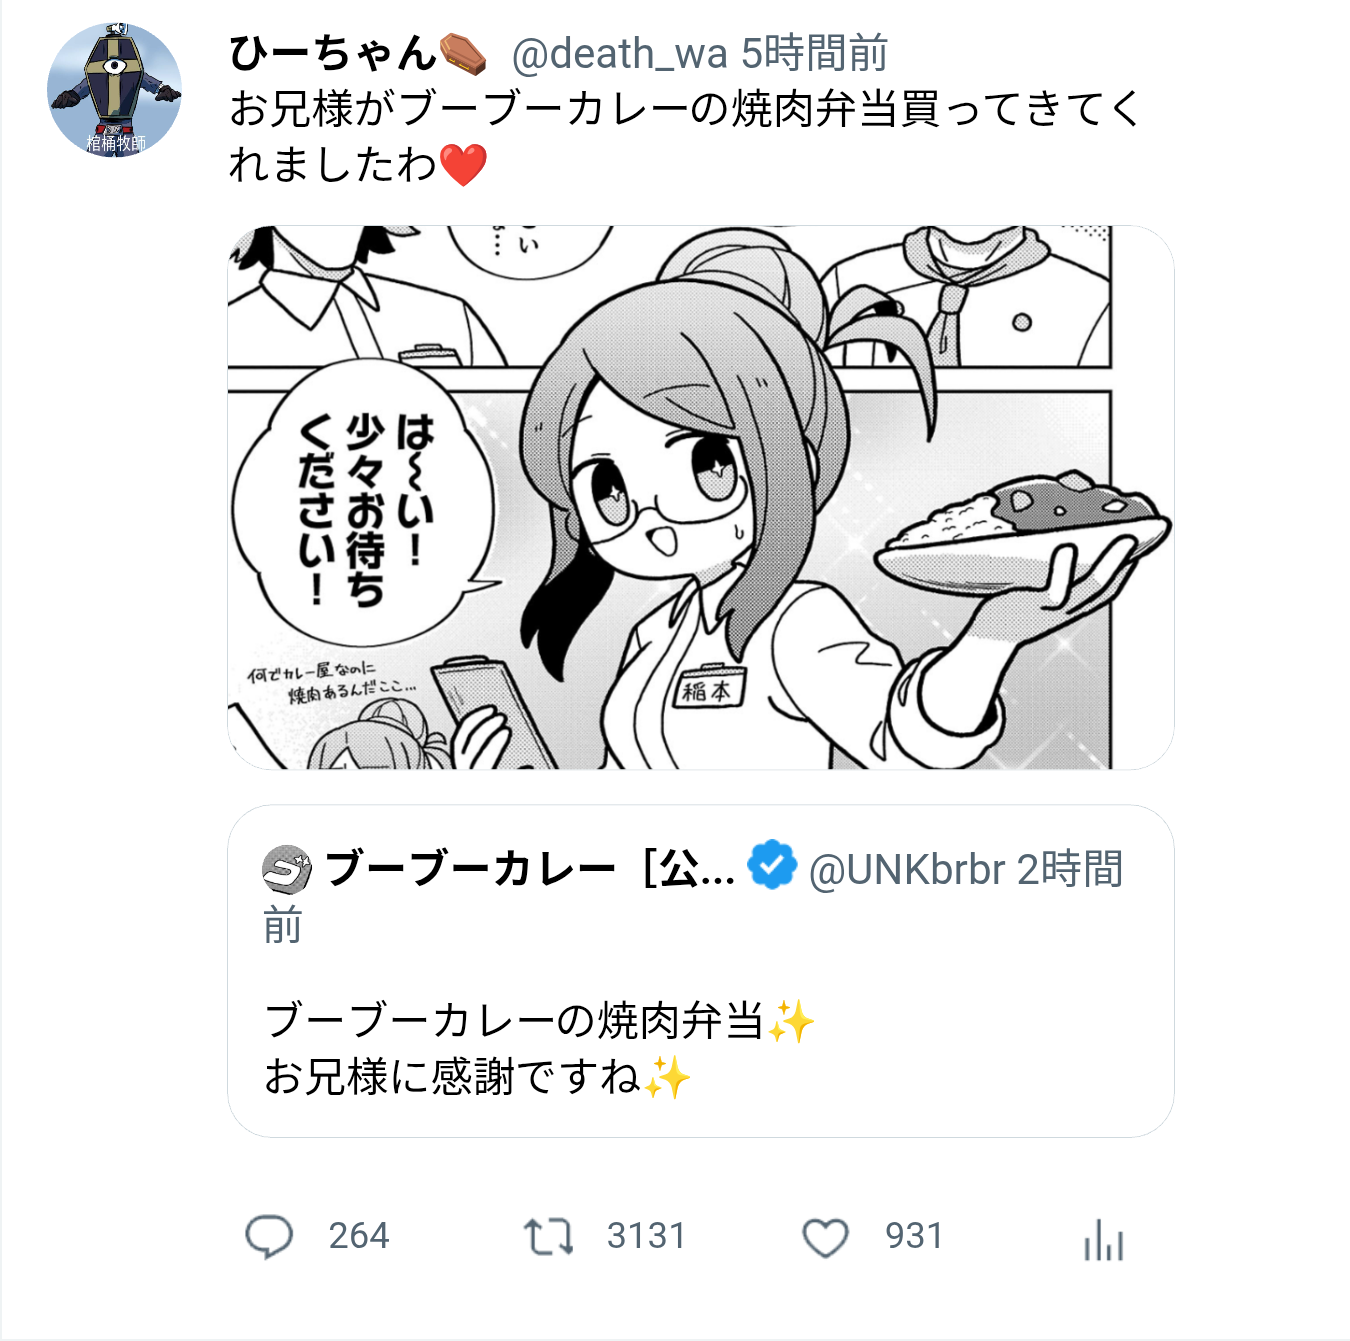The width and height of the screenshot is (1350, 1341).
Task: Click the ひーちゃん display name
Action: tap(333, 54)
